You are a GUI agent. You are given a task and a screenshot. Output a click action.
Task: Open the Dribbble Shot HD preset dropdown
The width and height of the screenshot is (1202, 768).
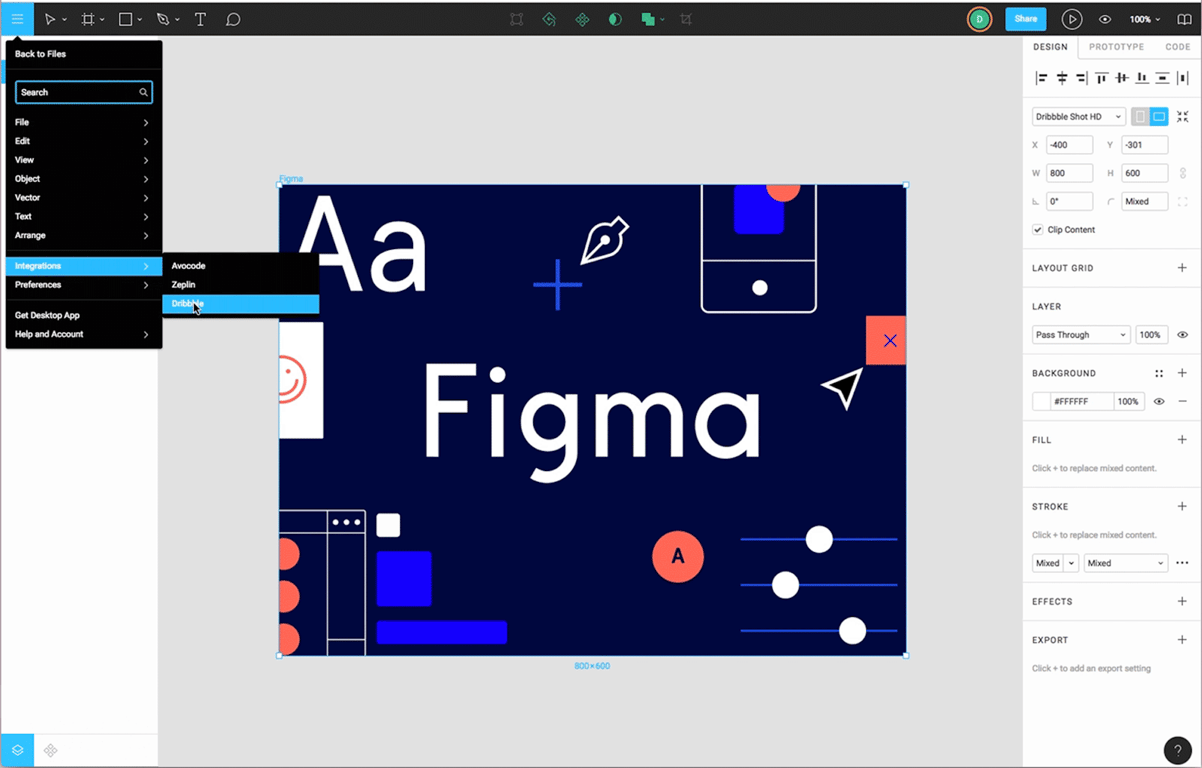pos(1078,117)
